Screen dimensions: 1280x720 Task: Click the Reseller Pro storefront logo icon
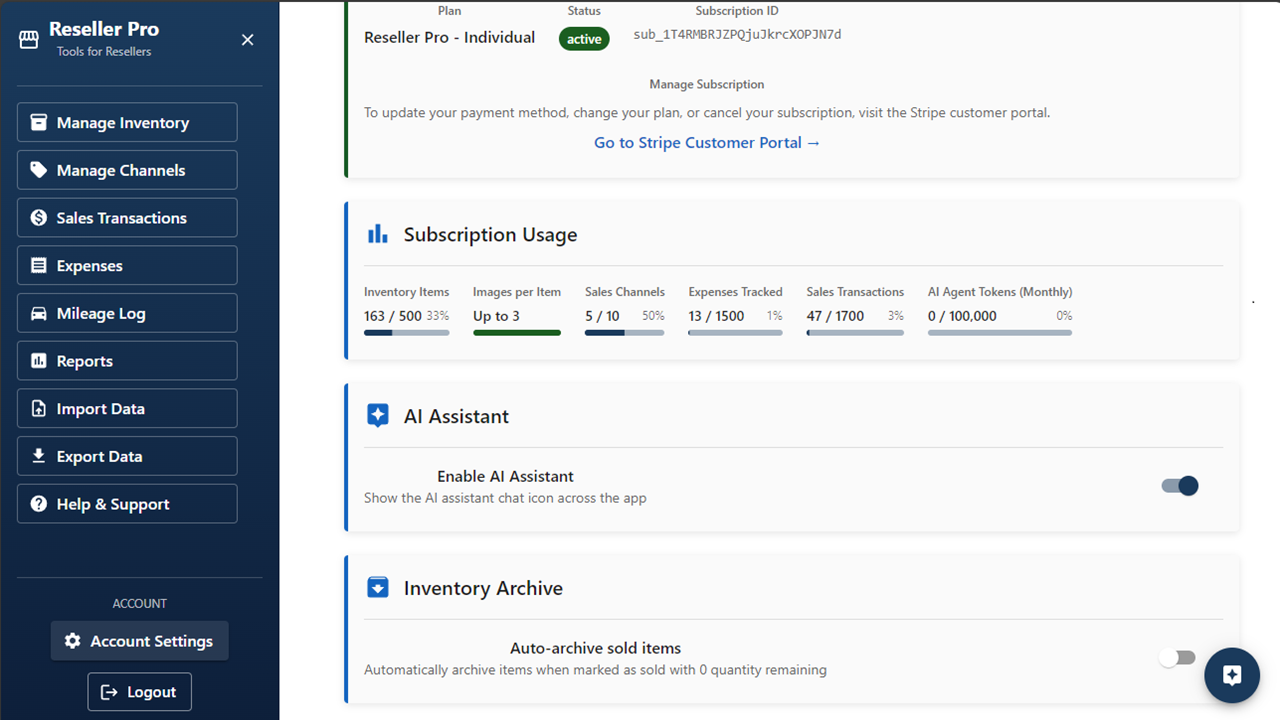click(29, 39)
